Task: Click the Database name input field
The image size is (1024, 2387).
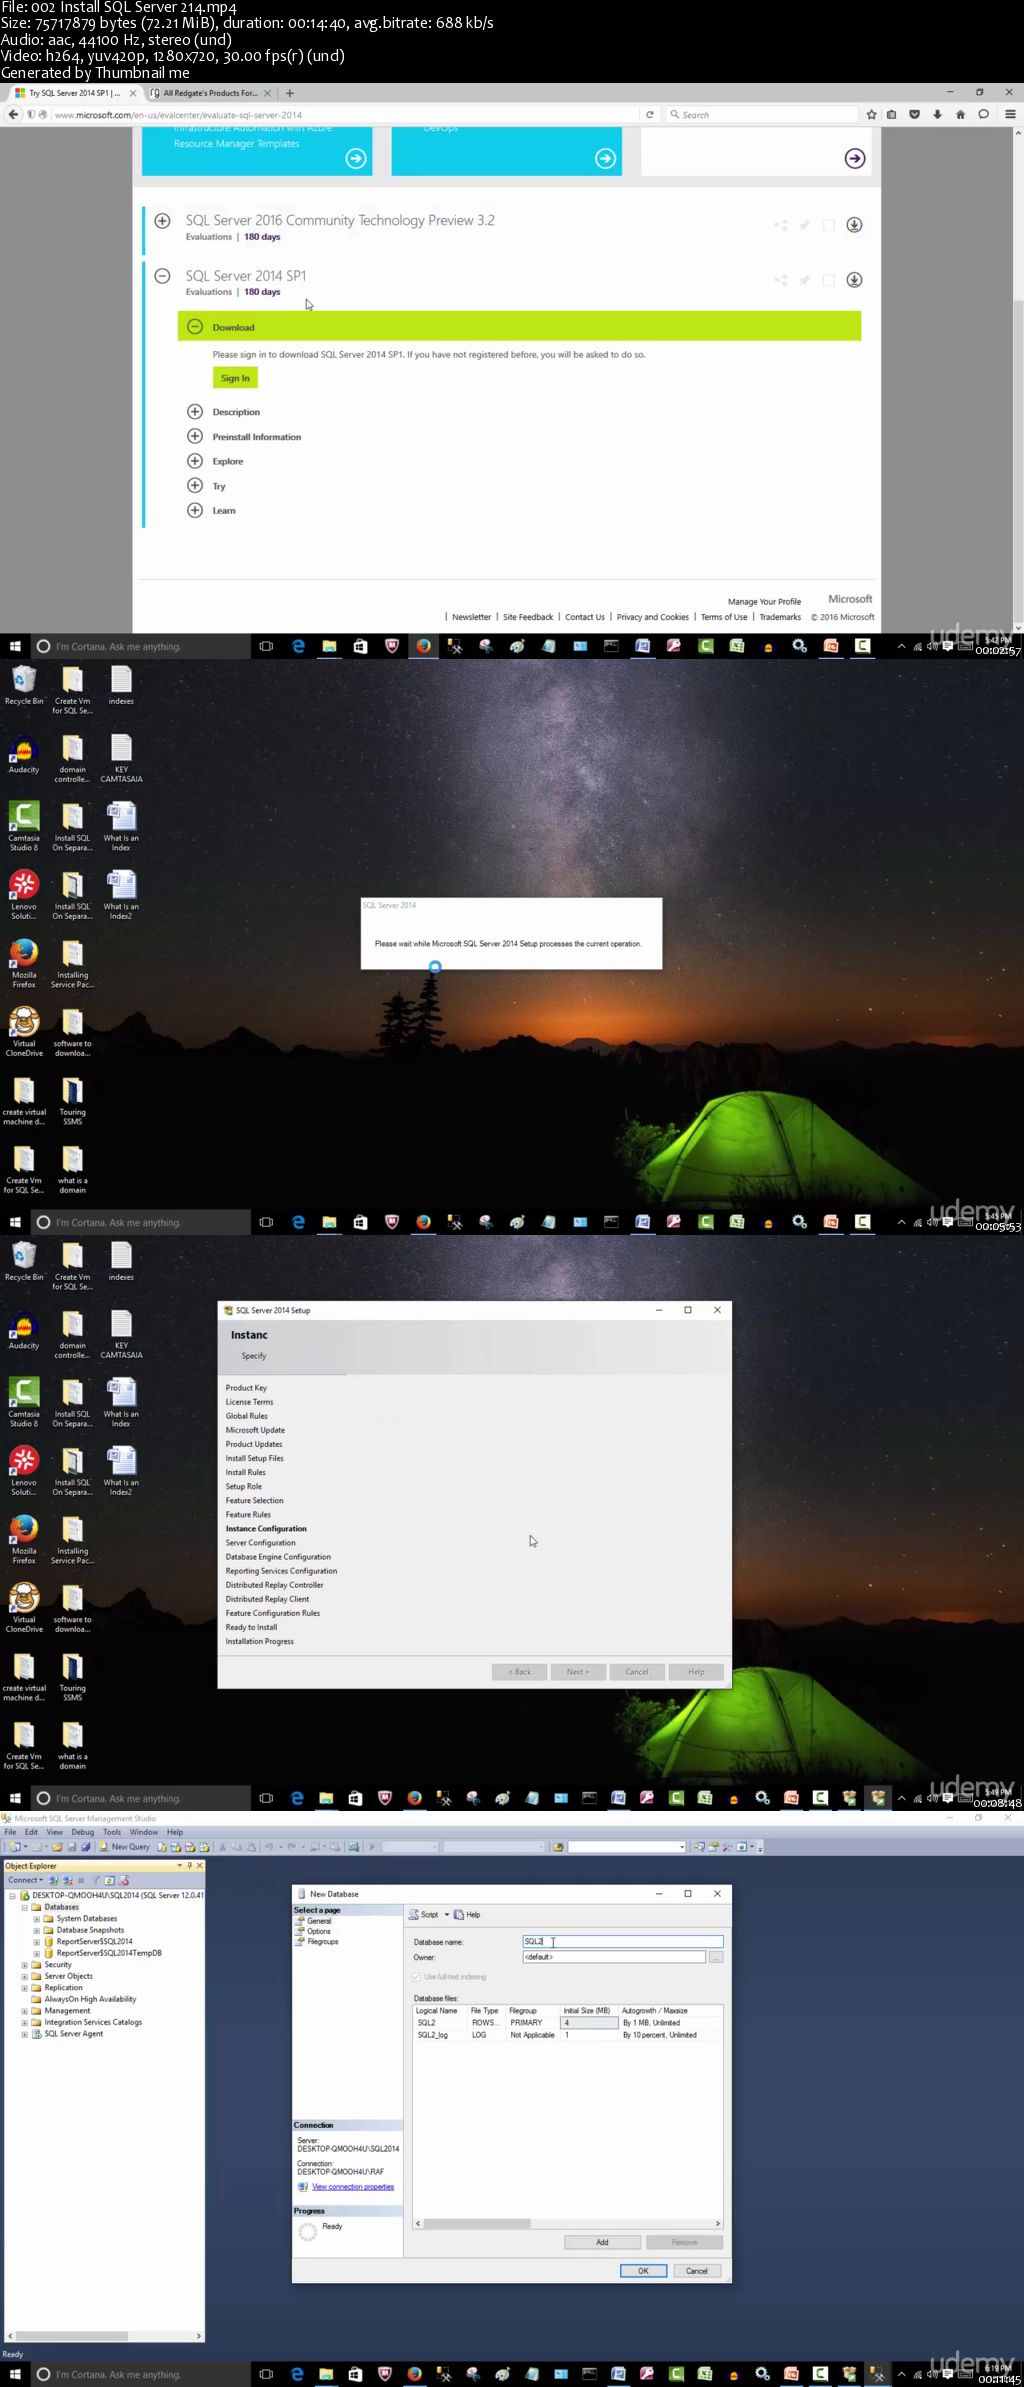Action: point(622,1942)
